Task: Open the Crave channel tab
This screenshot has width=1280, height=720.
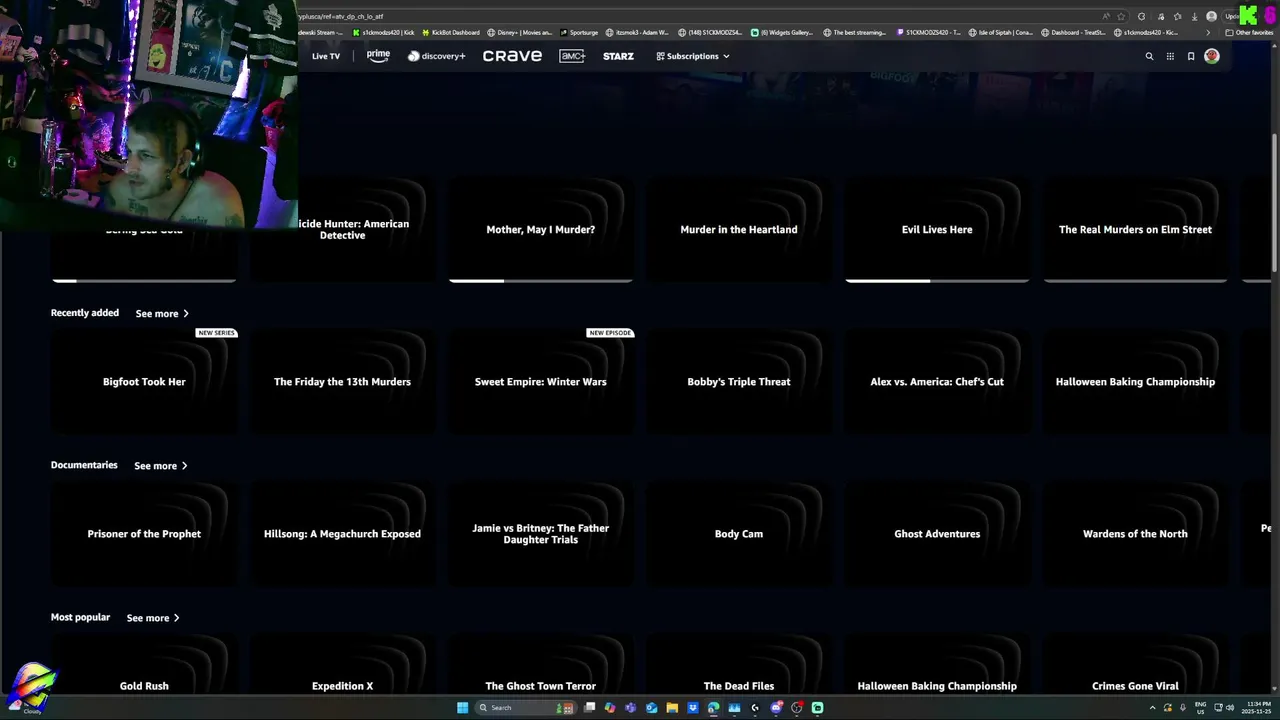Action: 512,56
